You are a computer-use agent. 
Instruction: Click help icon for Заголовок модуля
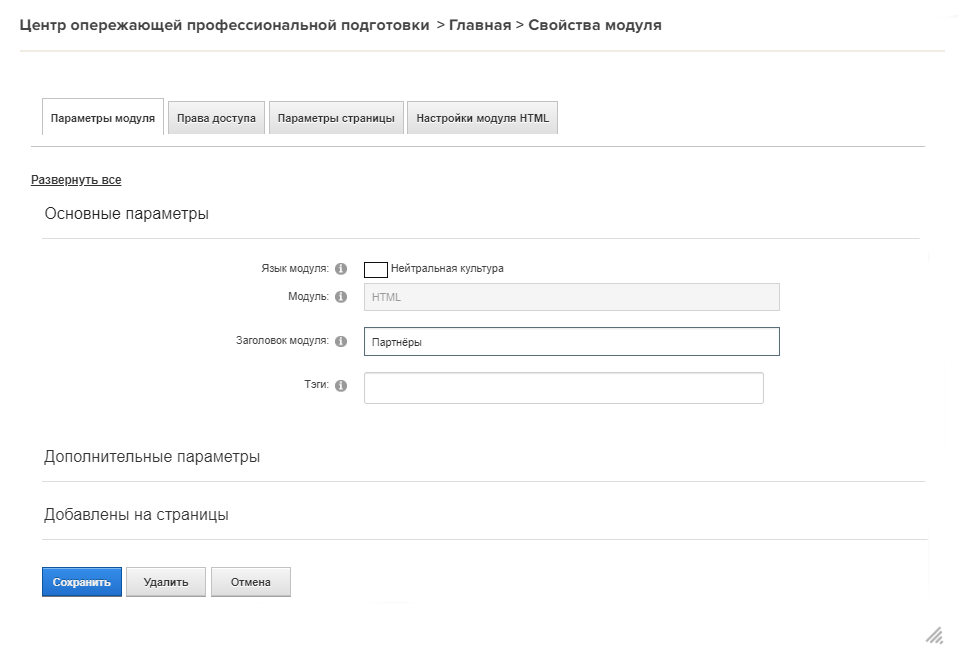(341, 341)
